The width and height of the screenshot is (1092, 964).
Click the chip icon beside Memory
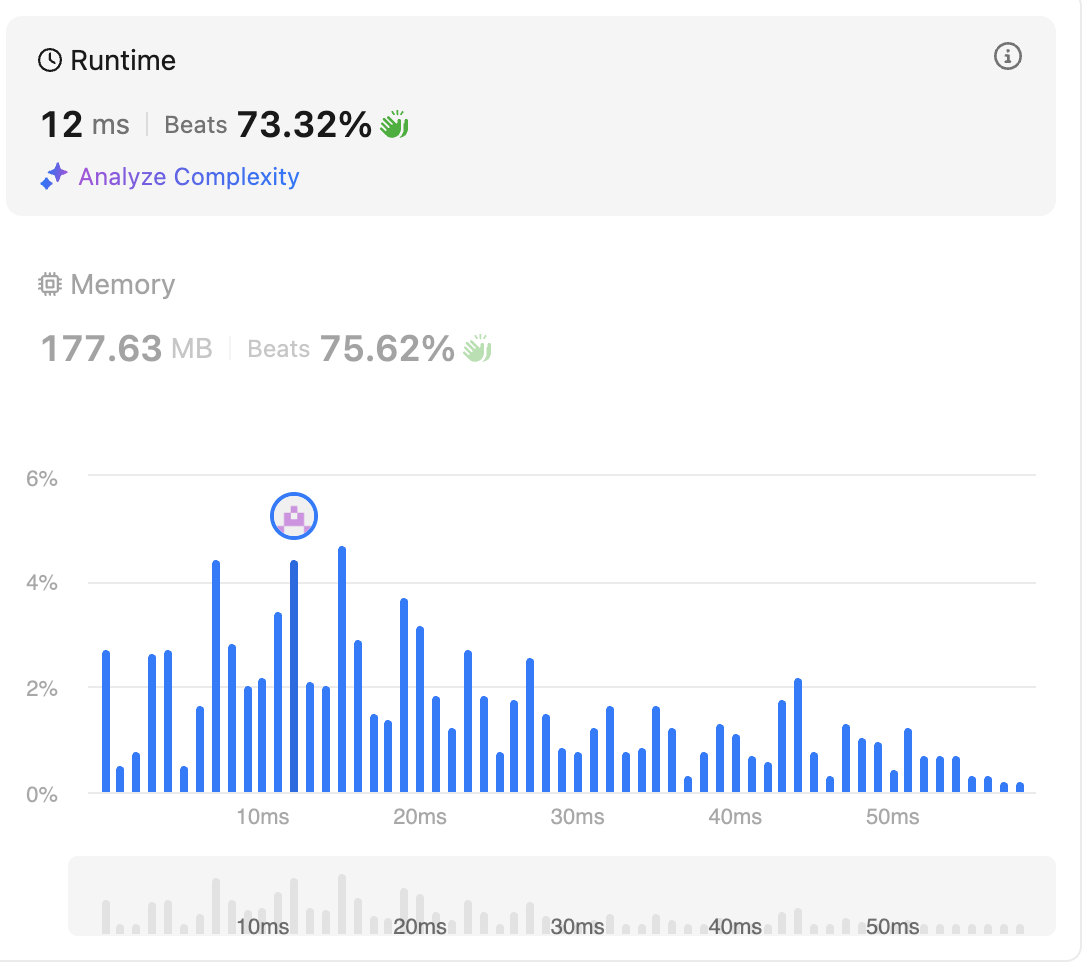[x=49, y=285]
